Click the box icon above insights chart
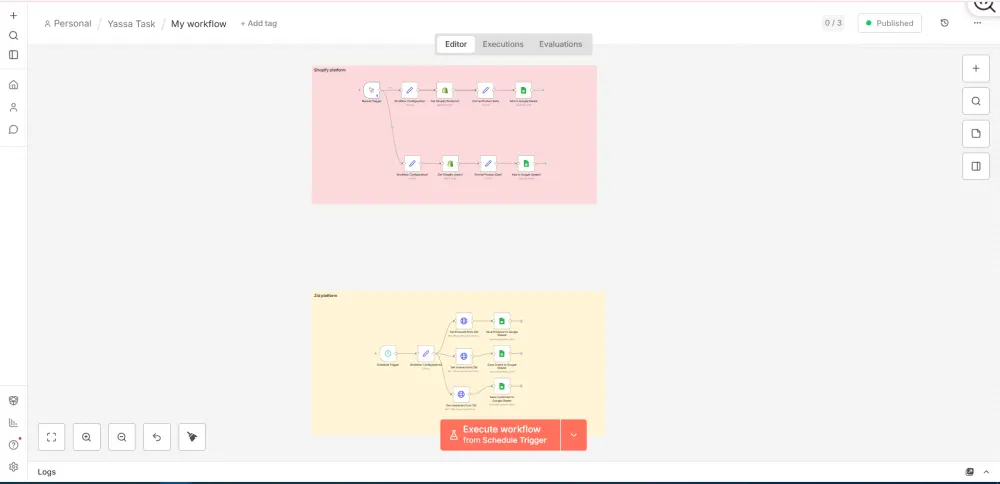The image size is (1000, 484). (13, 400)
